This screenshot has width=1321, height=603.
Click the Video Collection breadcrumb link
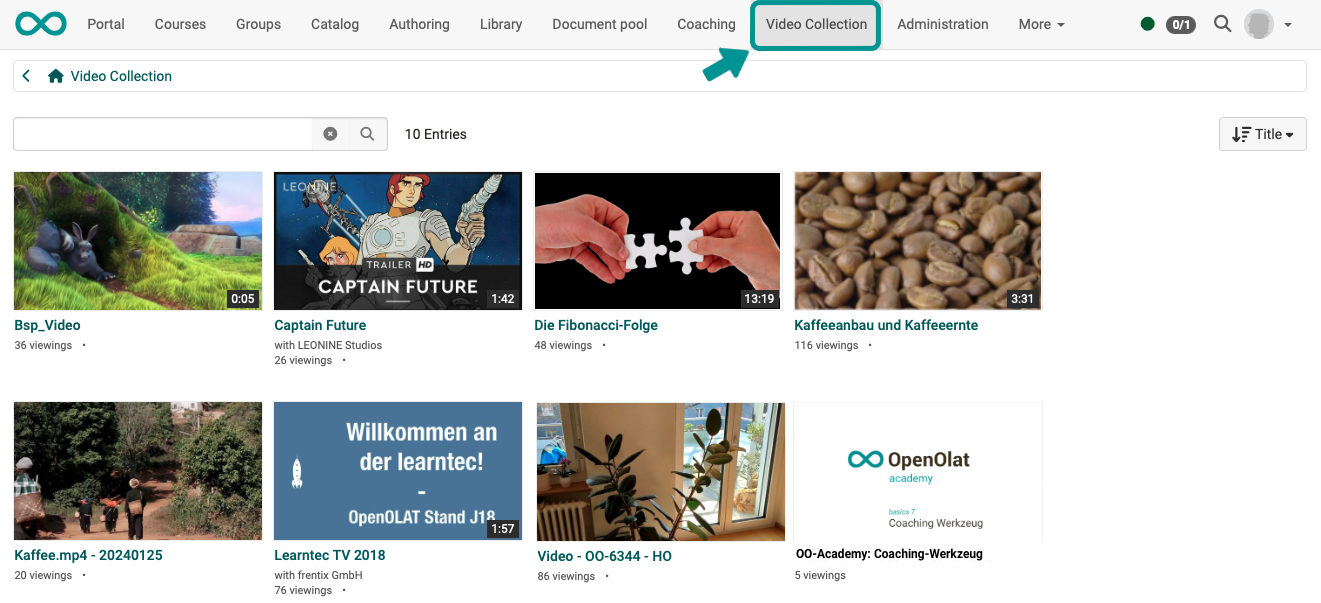pyautogui.click(x=121, y=76)
